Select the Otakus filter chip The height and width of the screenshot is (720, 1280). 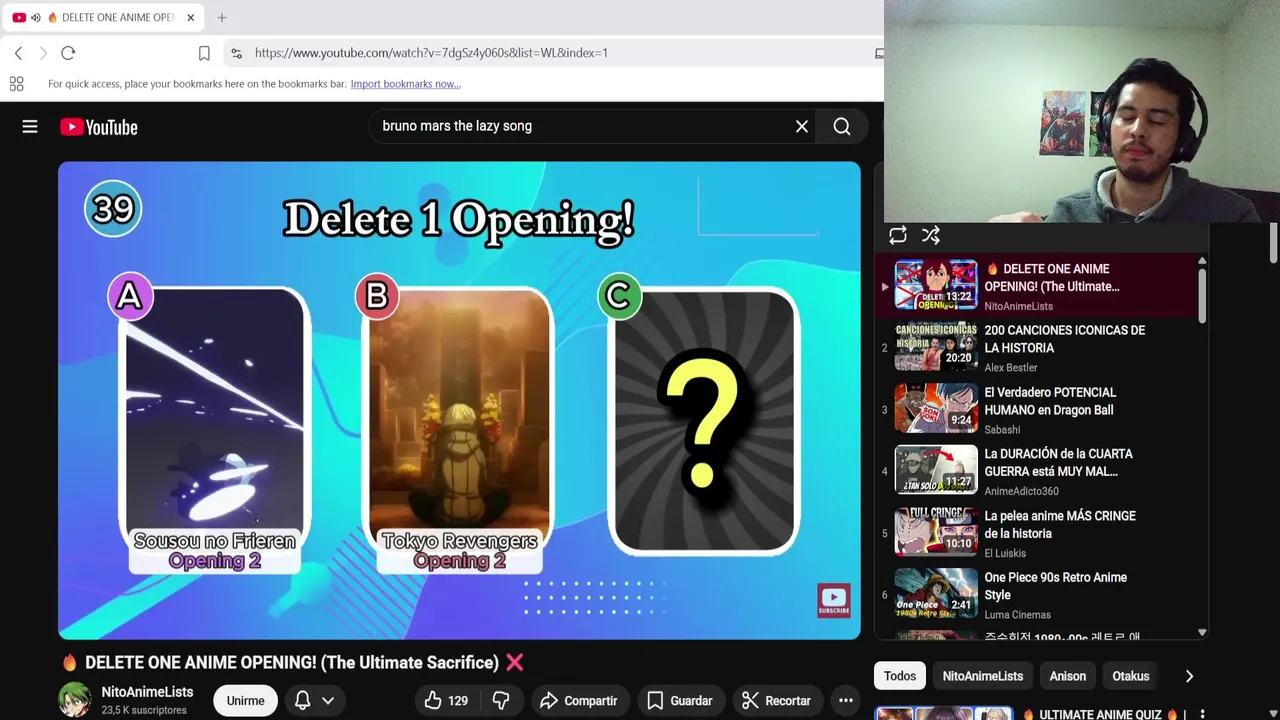point(1131,676)
